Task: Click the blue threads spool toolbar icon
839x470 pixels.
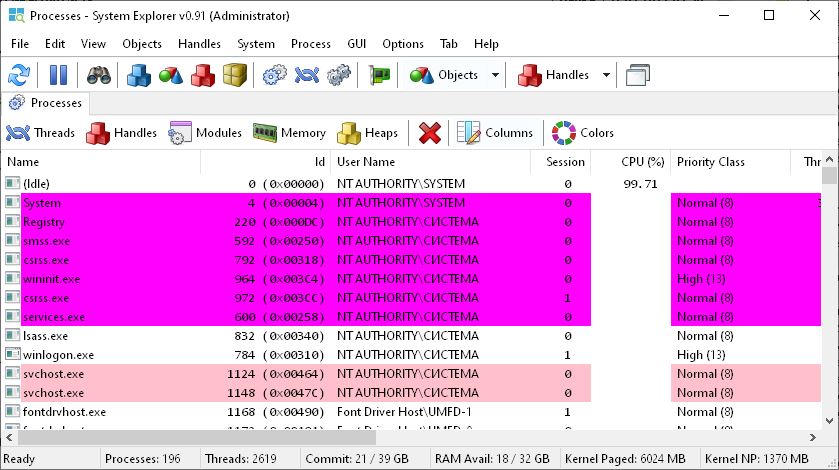Action: (x=307, y=75)
